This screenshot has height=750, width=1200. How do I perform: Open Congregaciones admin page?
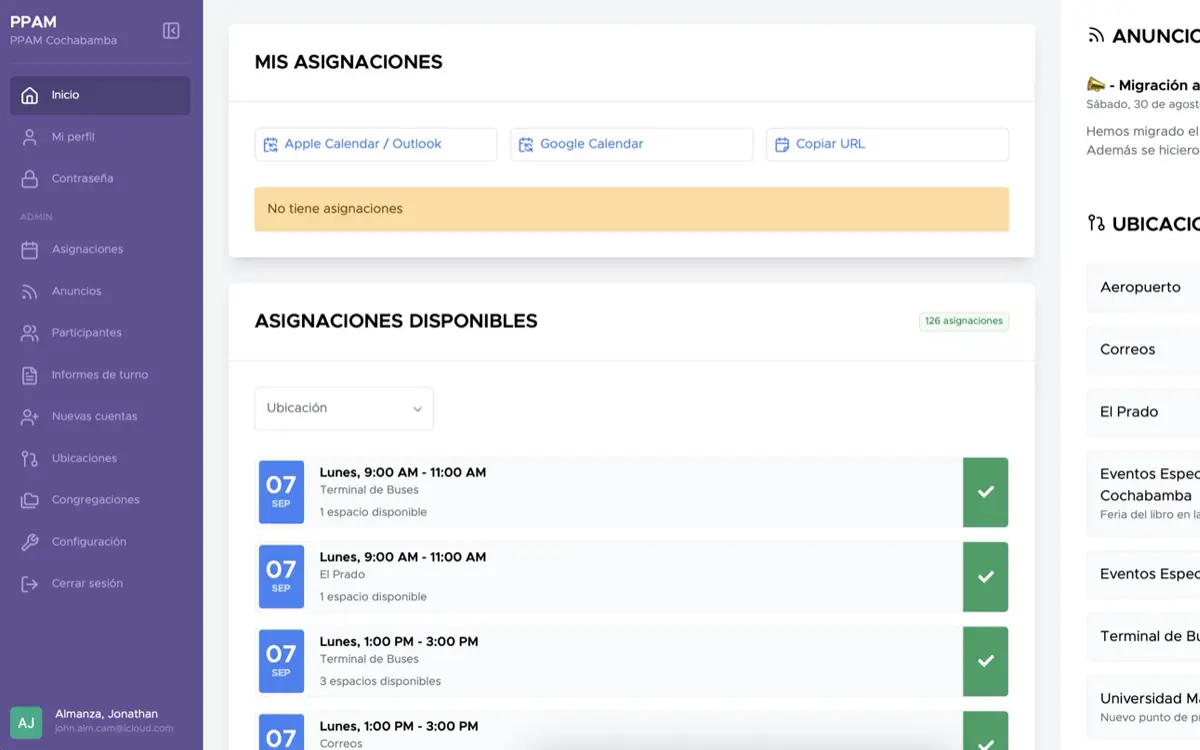pyautogui.click(x=100, y=500)
